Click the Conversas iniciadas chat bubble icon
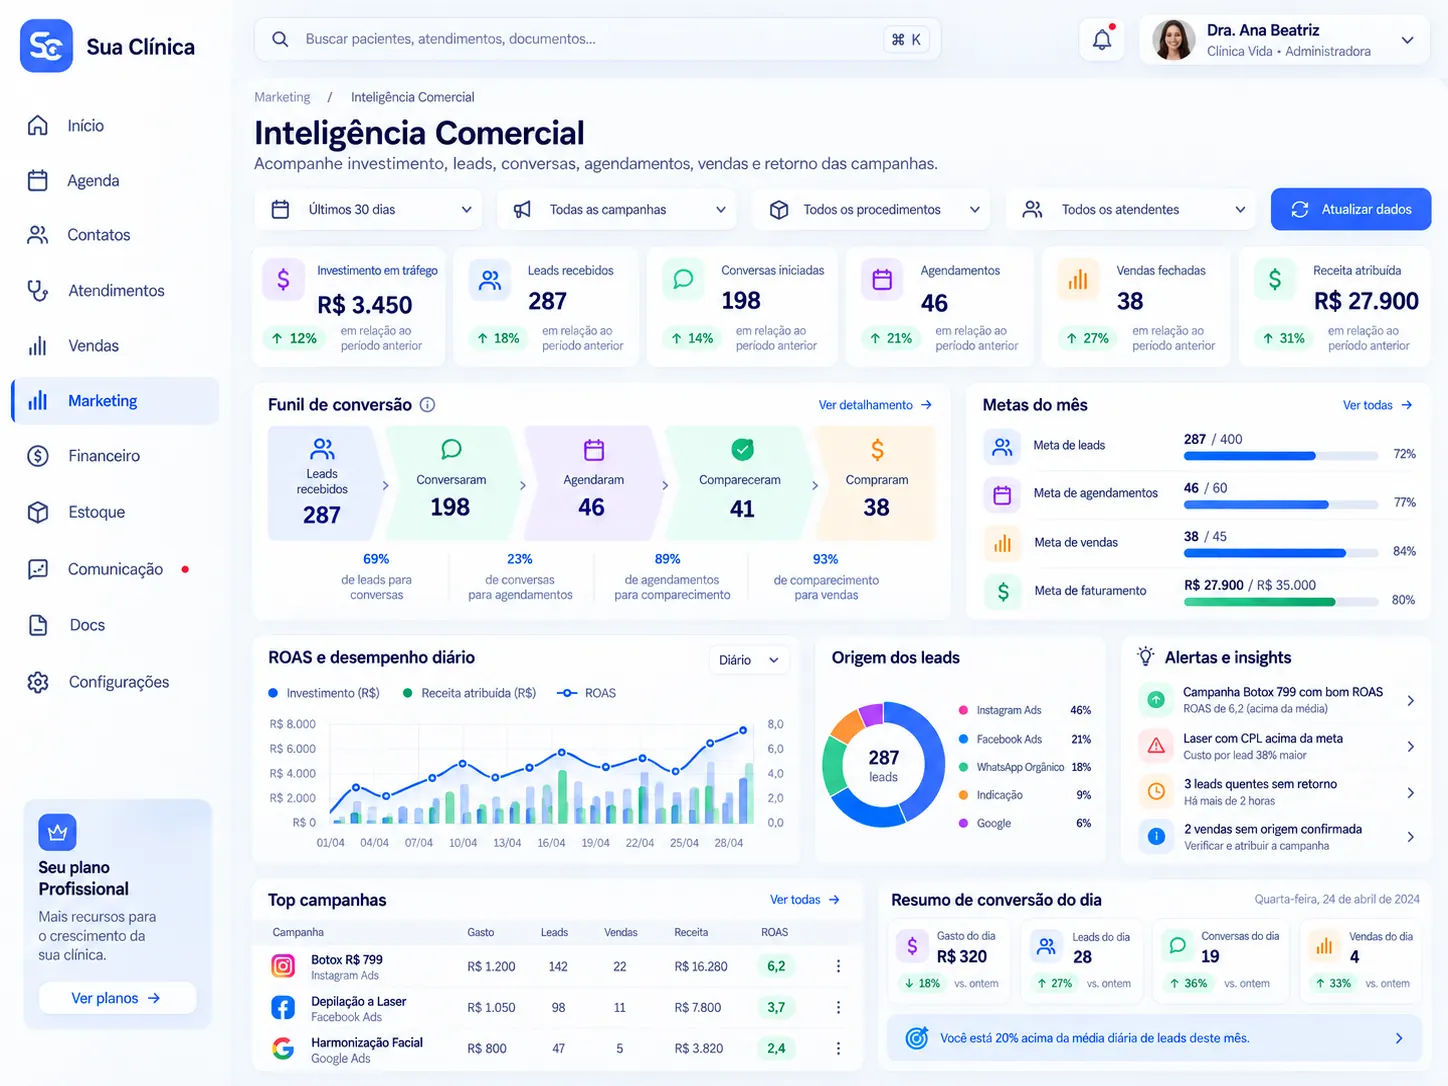Screen dimensions: 1448x1086 coord(683,279)
